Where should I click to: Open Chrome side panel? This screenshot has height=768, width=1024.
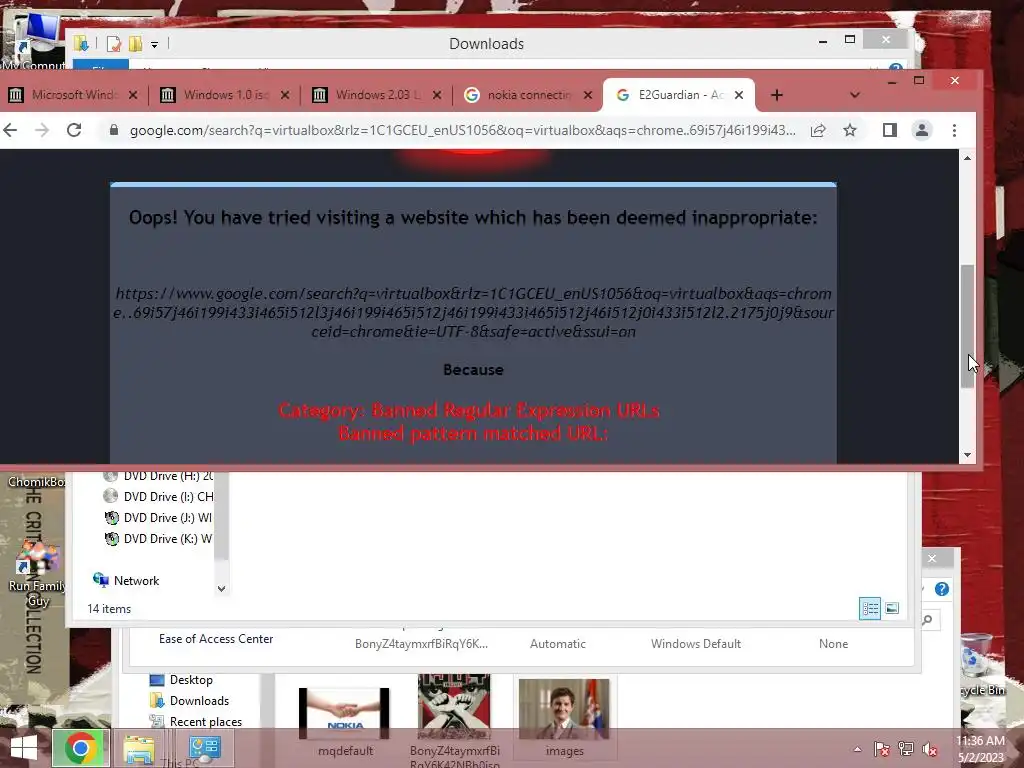[889, 130]
